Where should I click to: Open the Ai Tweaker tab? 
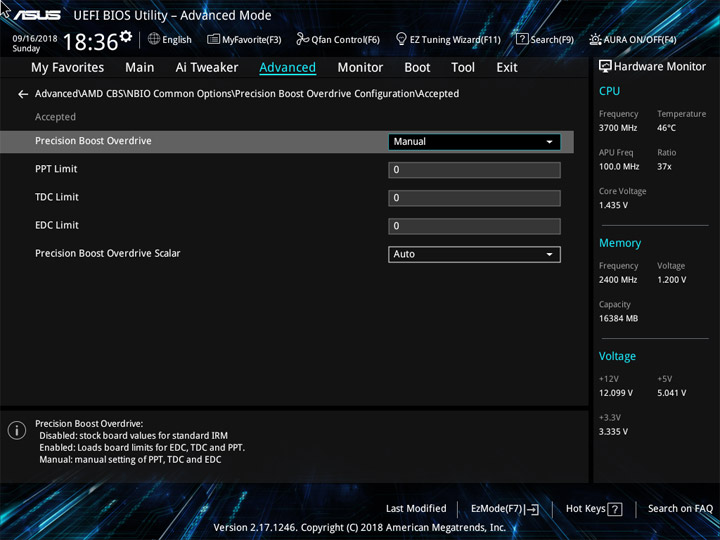[207, 68]
